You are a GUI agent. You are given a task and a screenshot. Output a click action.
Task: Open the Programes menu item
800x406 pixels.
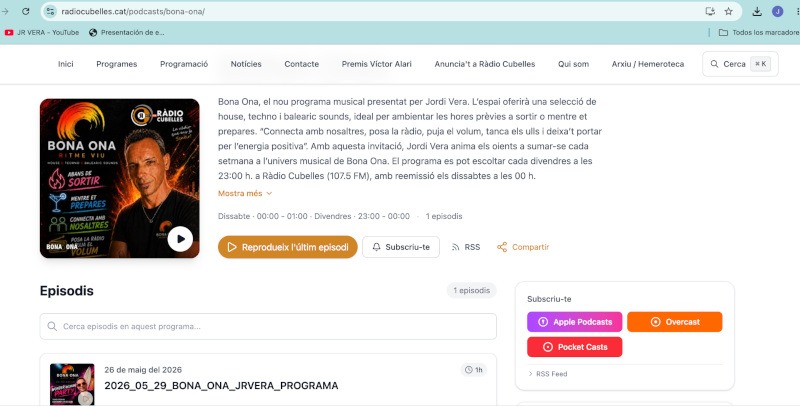117,64
